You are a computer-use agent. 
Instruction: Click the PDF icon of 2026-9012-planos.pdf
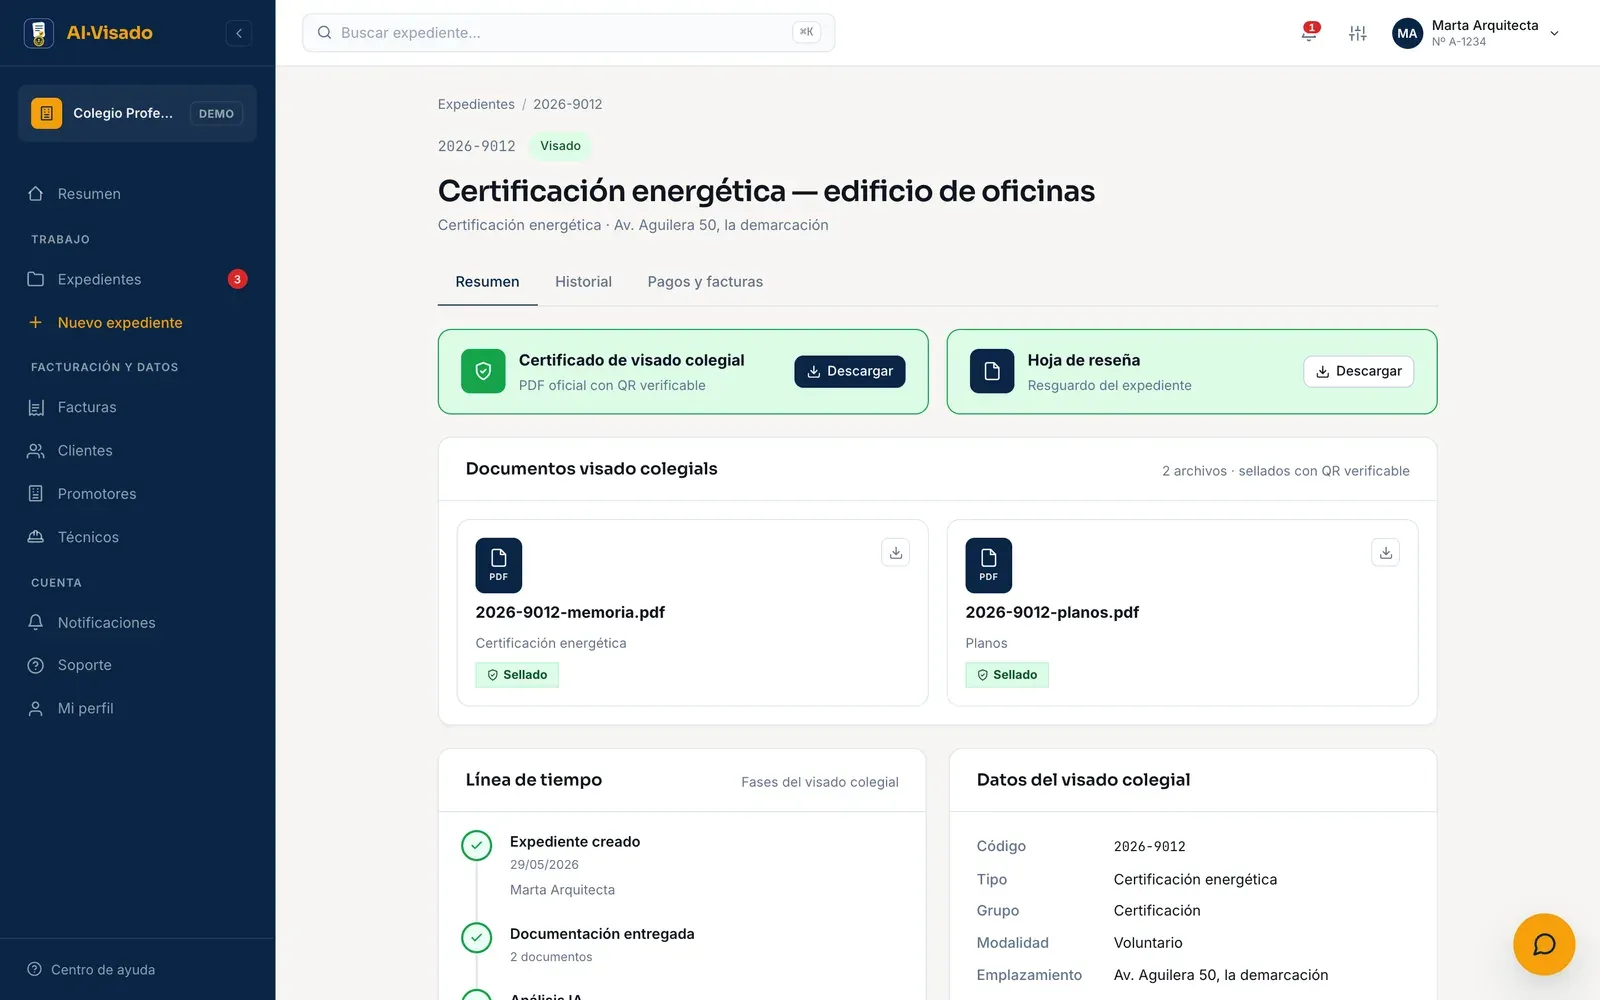point(989,565)
